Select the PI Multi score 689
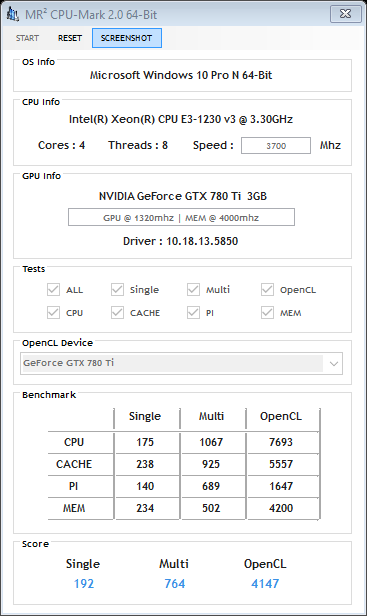 pos(211,486)
